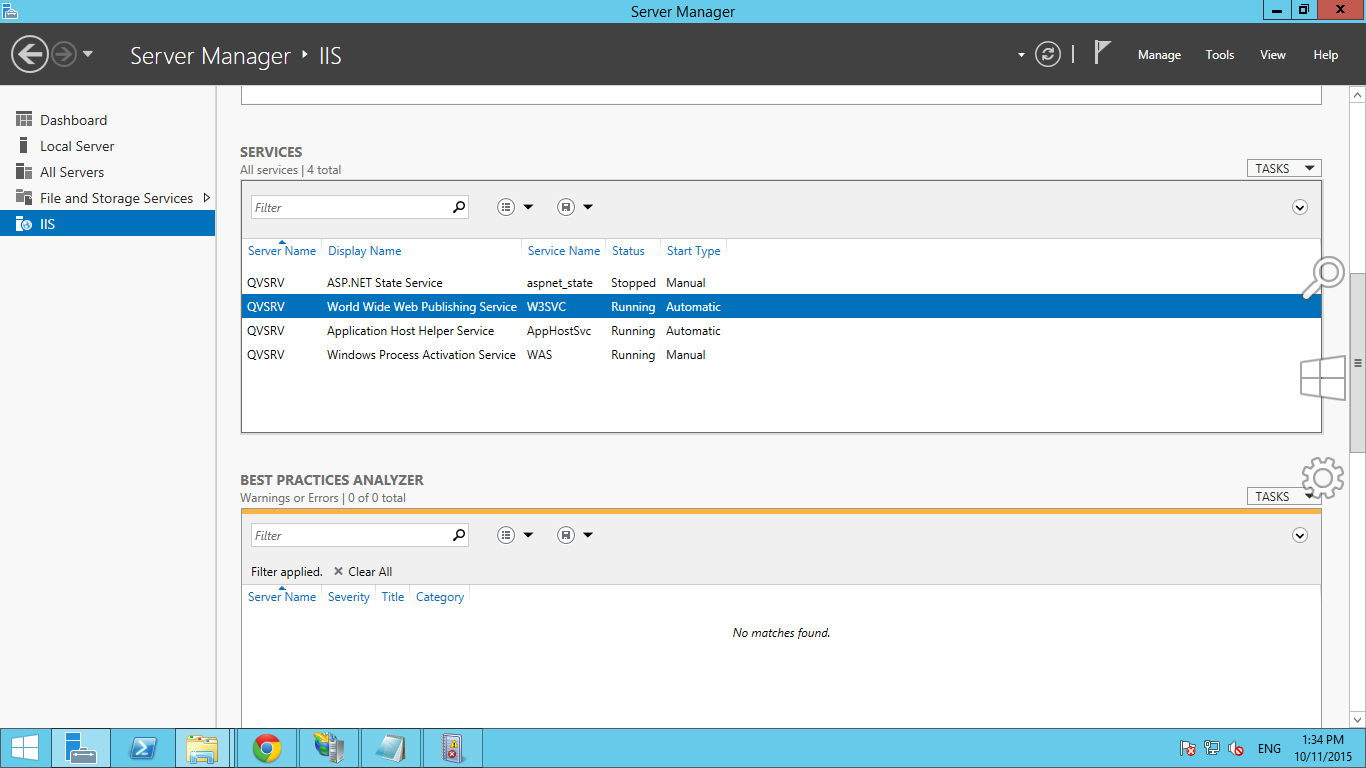Image resolution: width=1366 pixels, height=768 pixels.
Task: Open Services save query dropdown arrow
Action: (588, 207)
